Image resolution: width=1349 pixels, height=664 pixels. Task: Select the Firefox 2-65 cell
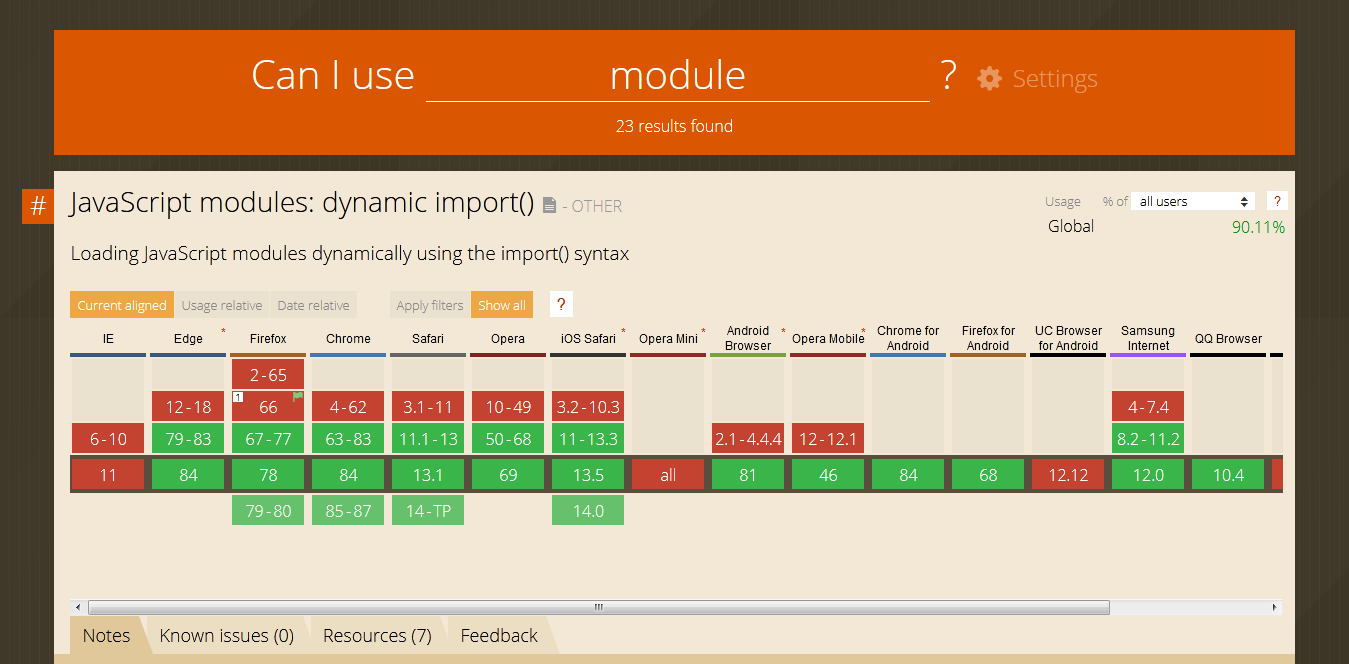(268, 374)
